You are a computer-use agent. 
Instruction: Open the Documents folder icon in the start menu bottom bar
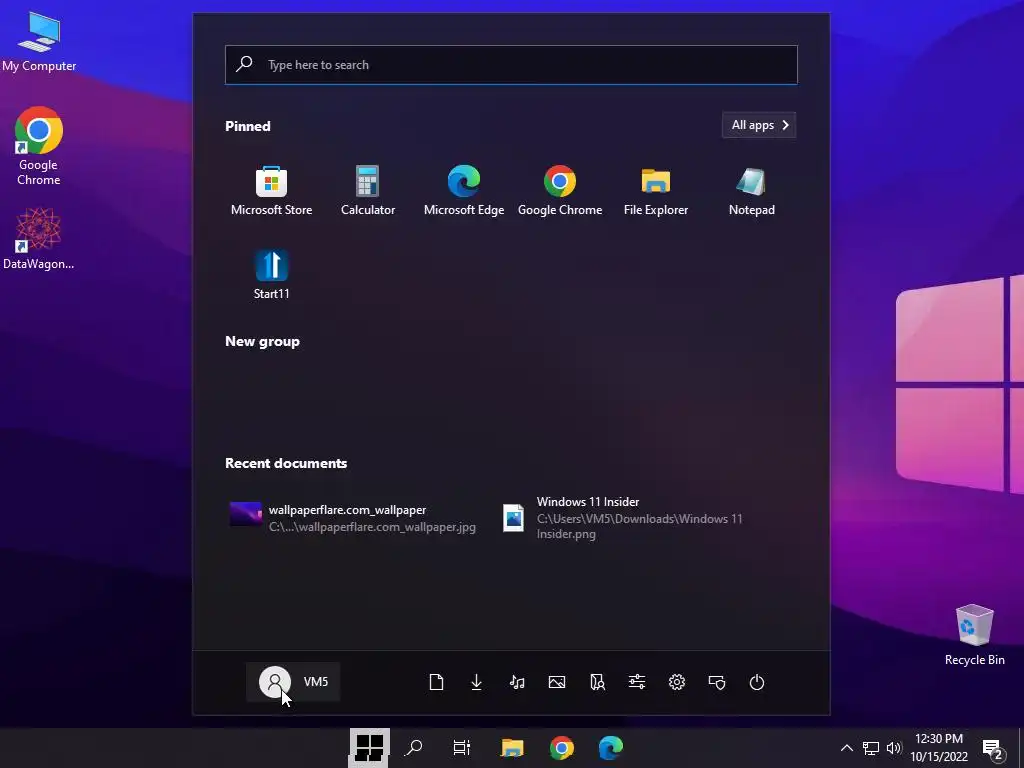click(x=436, y=682)
